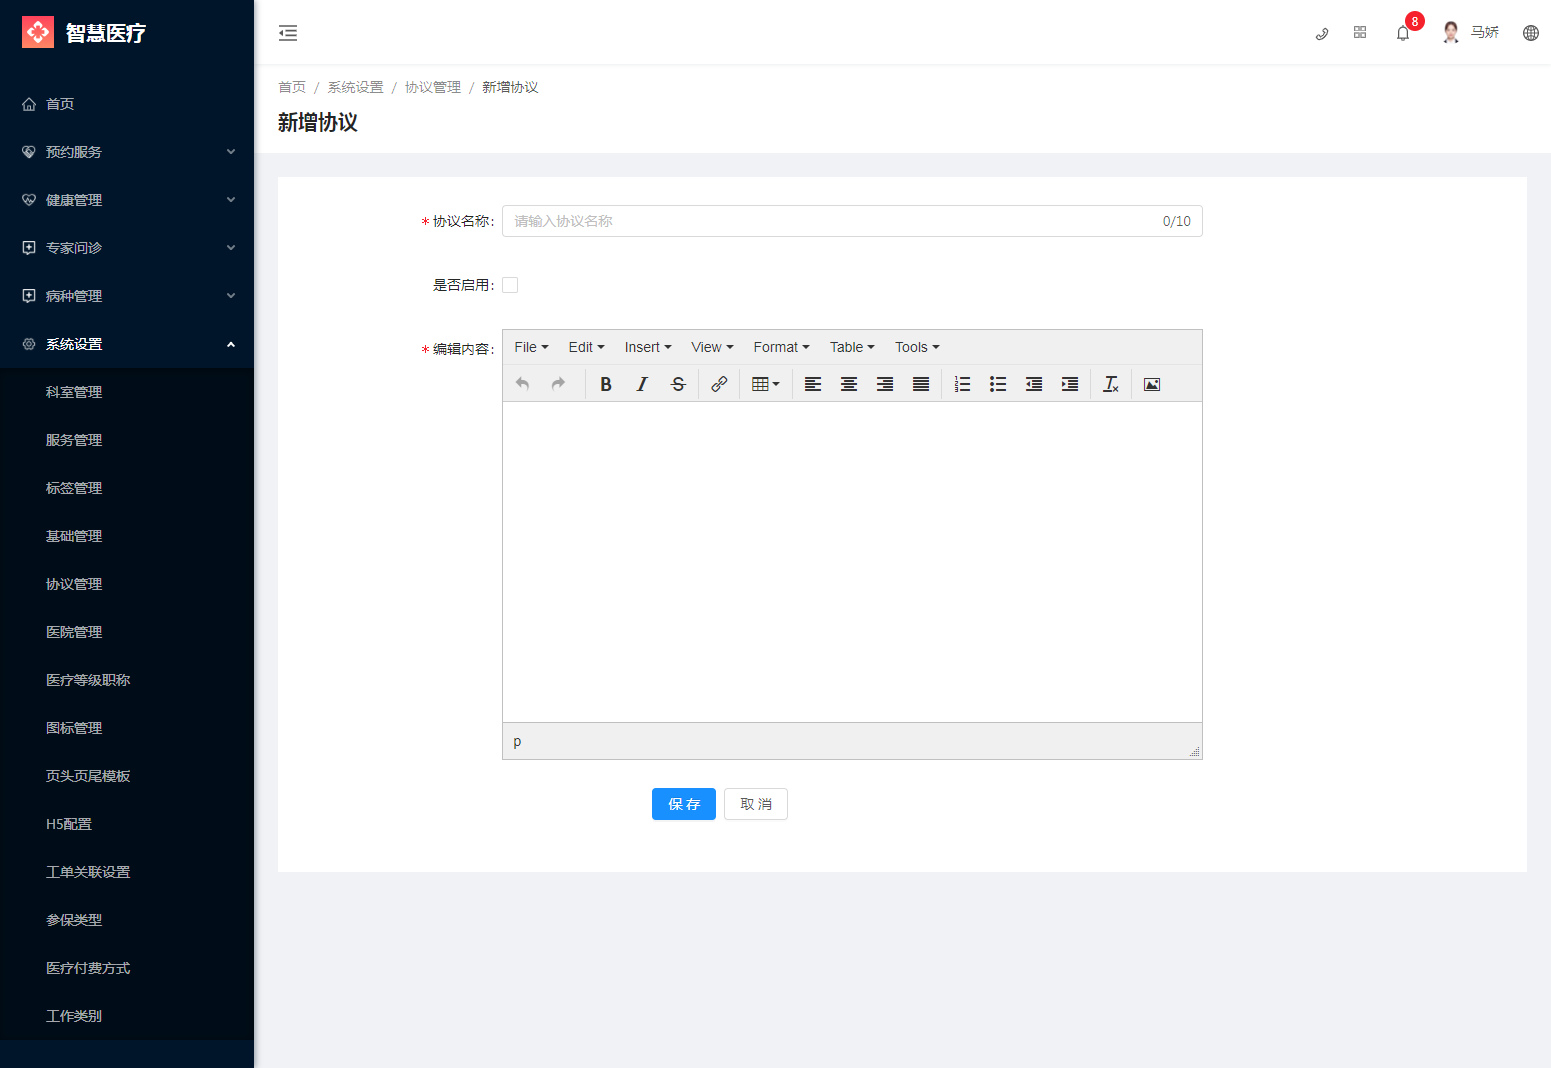Viewport: 1551px width, 1068px height.
Task: Click the 智慧医疗 logo icon
Action: [x=38, y=32]
